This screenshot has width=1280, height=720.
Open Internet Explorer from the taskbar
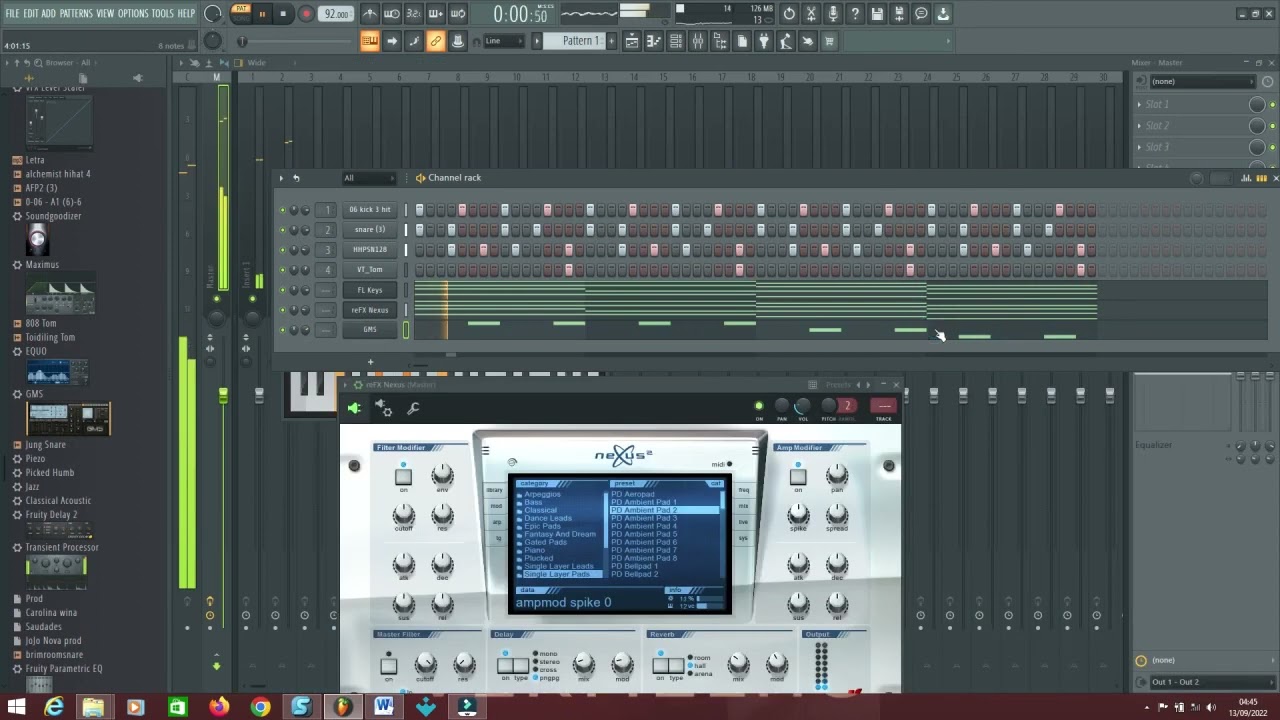[x=54, y=708]
